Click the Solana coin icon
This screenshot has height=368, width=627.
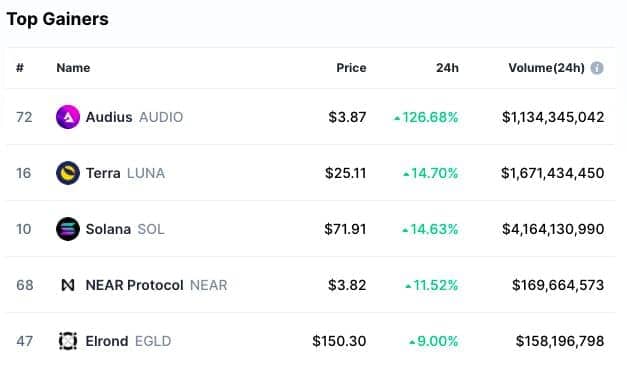coord(68,229)
